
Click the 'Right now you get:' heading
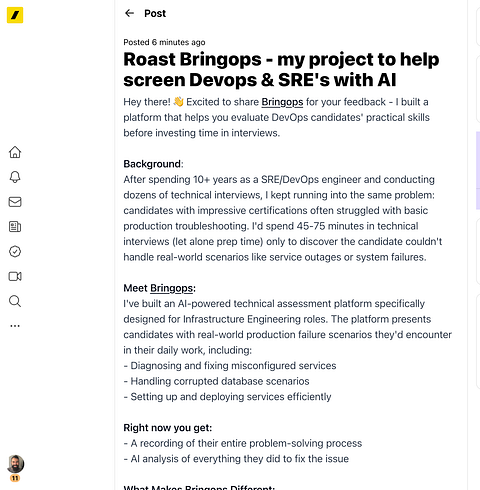[x=168, y=428]
